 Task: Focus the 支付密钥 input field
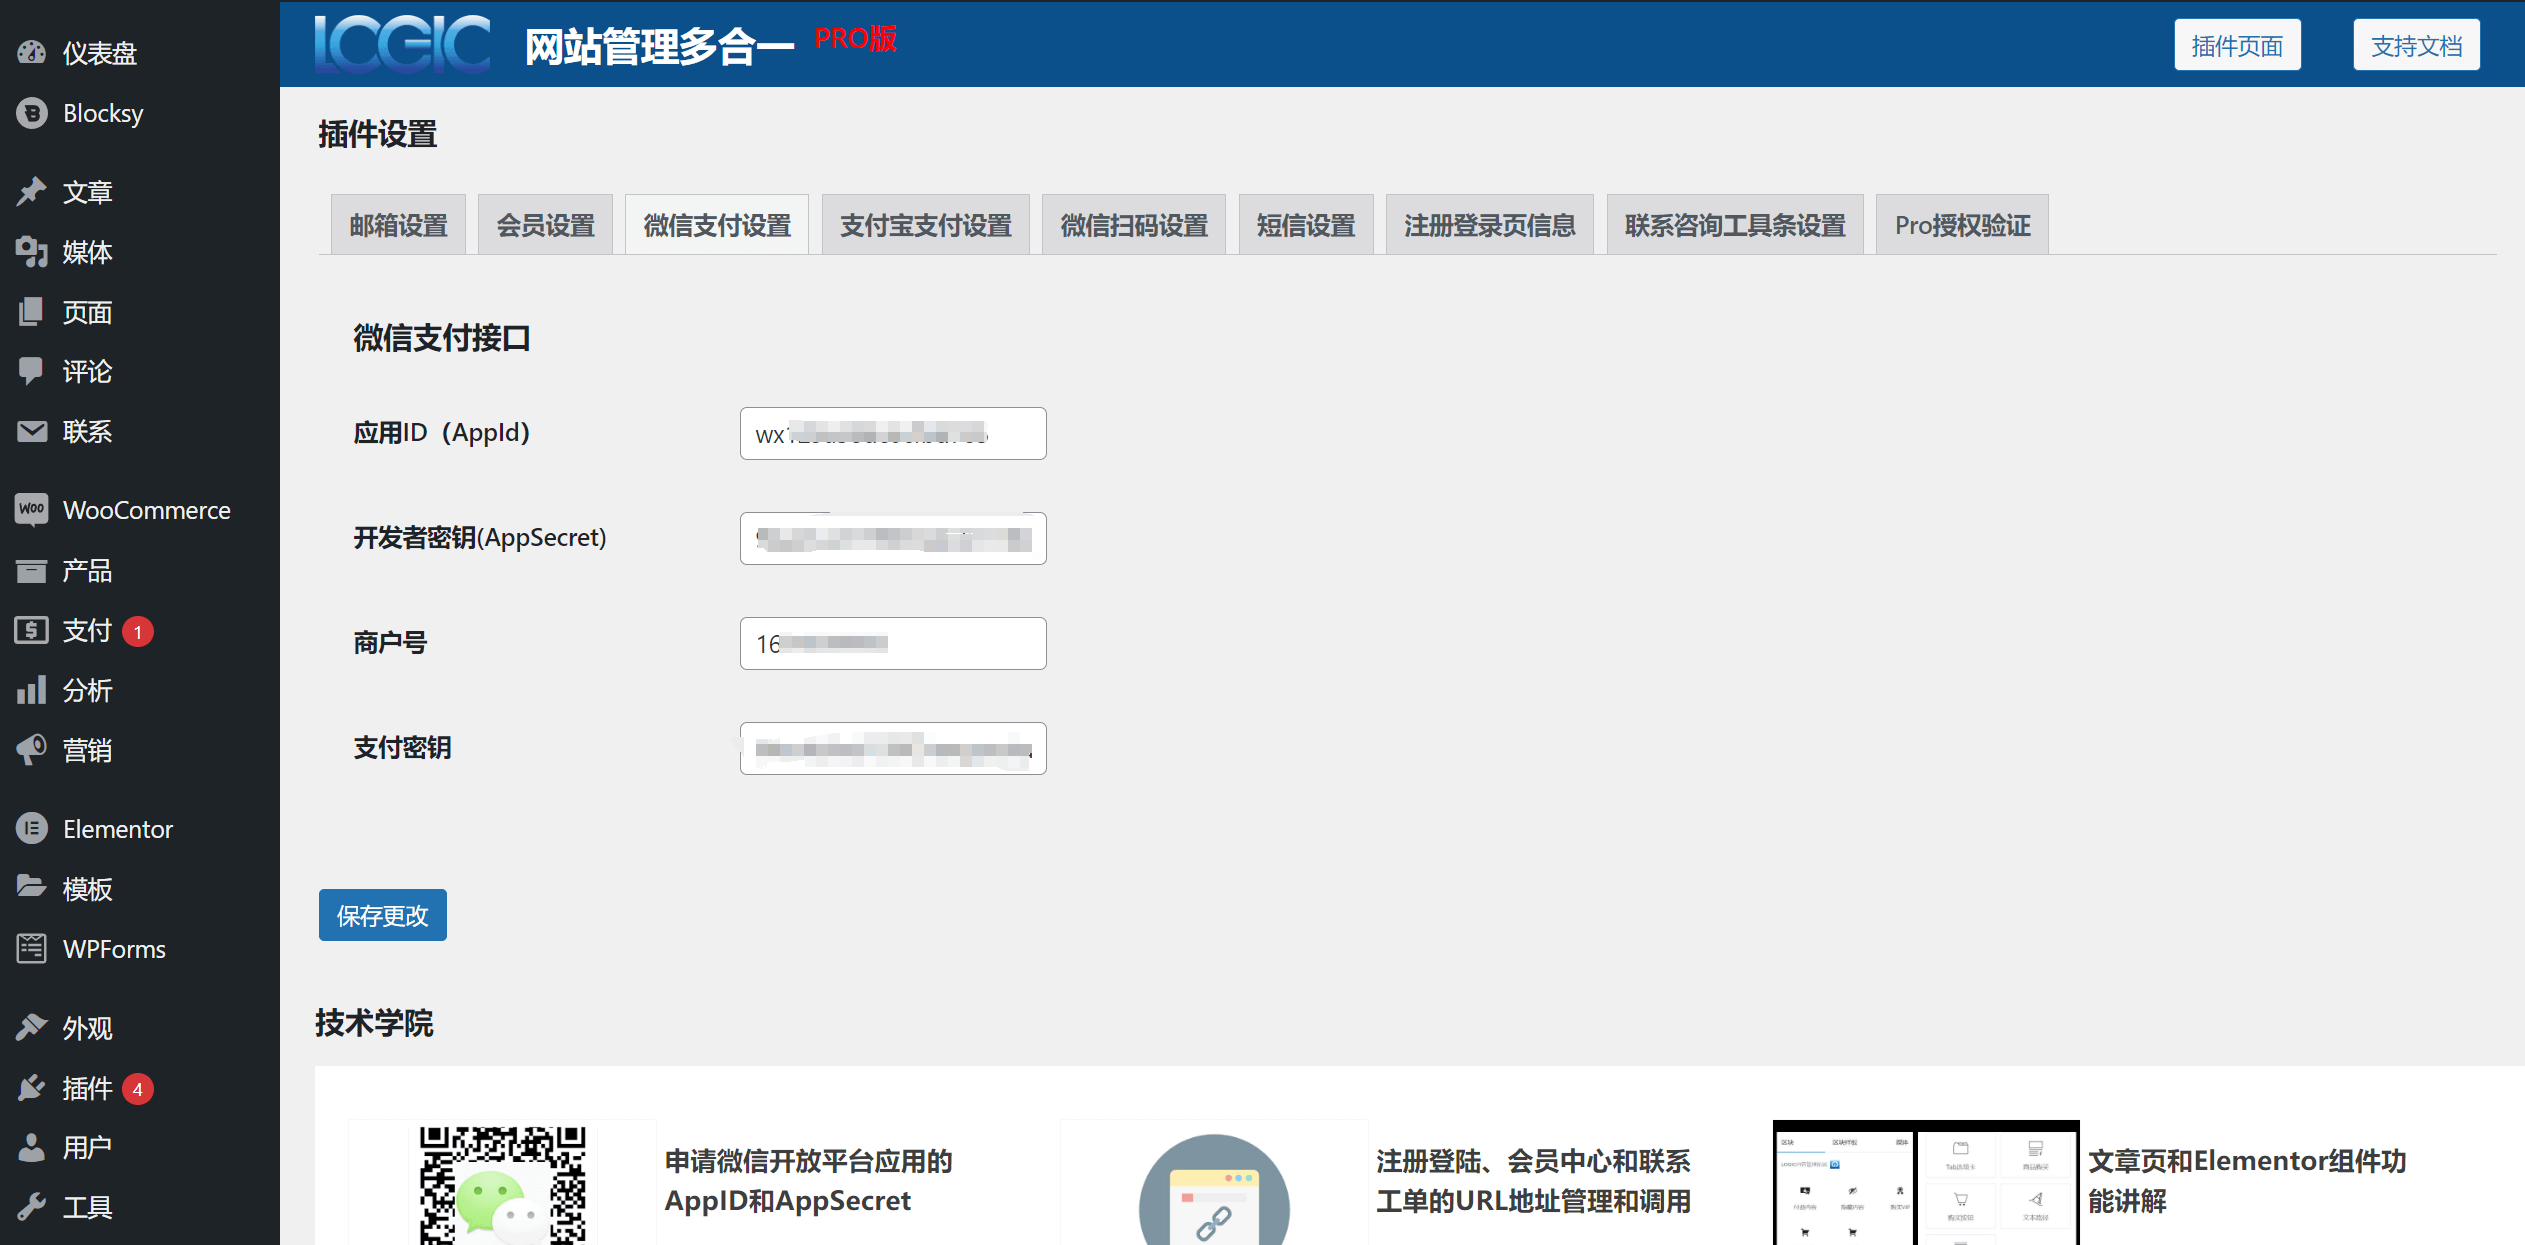click(x=893, y=748)
